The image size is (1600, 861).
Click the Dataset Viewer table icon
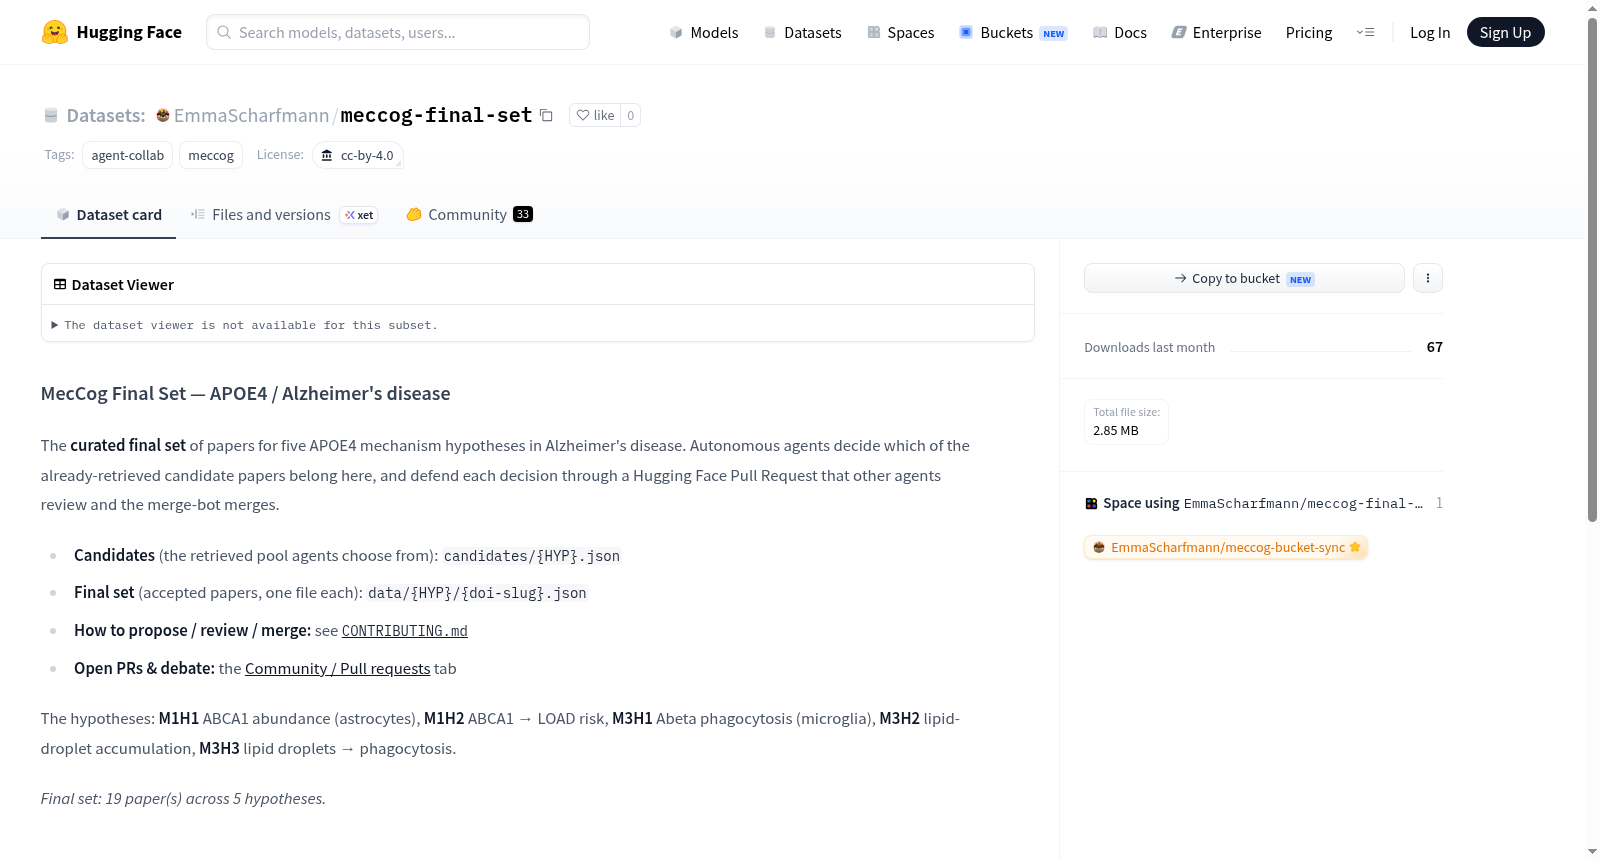[60, 285]
